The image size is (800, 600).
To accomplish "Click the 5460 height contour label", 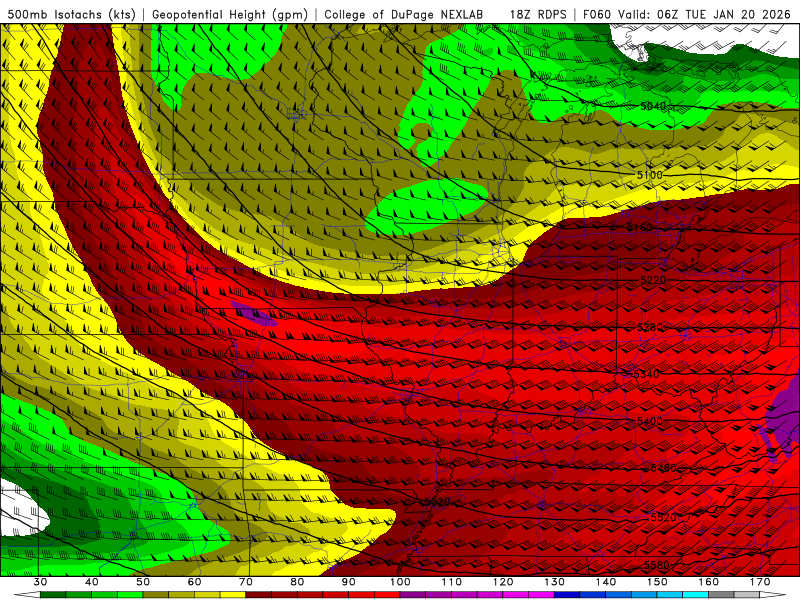I will 663,468.
